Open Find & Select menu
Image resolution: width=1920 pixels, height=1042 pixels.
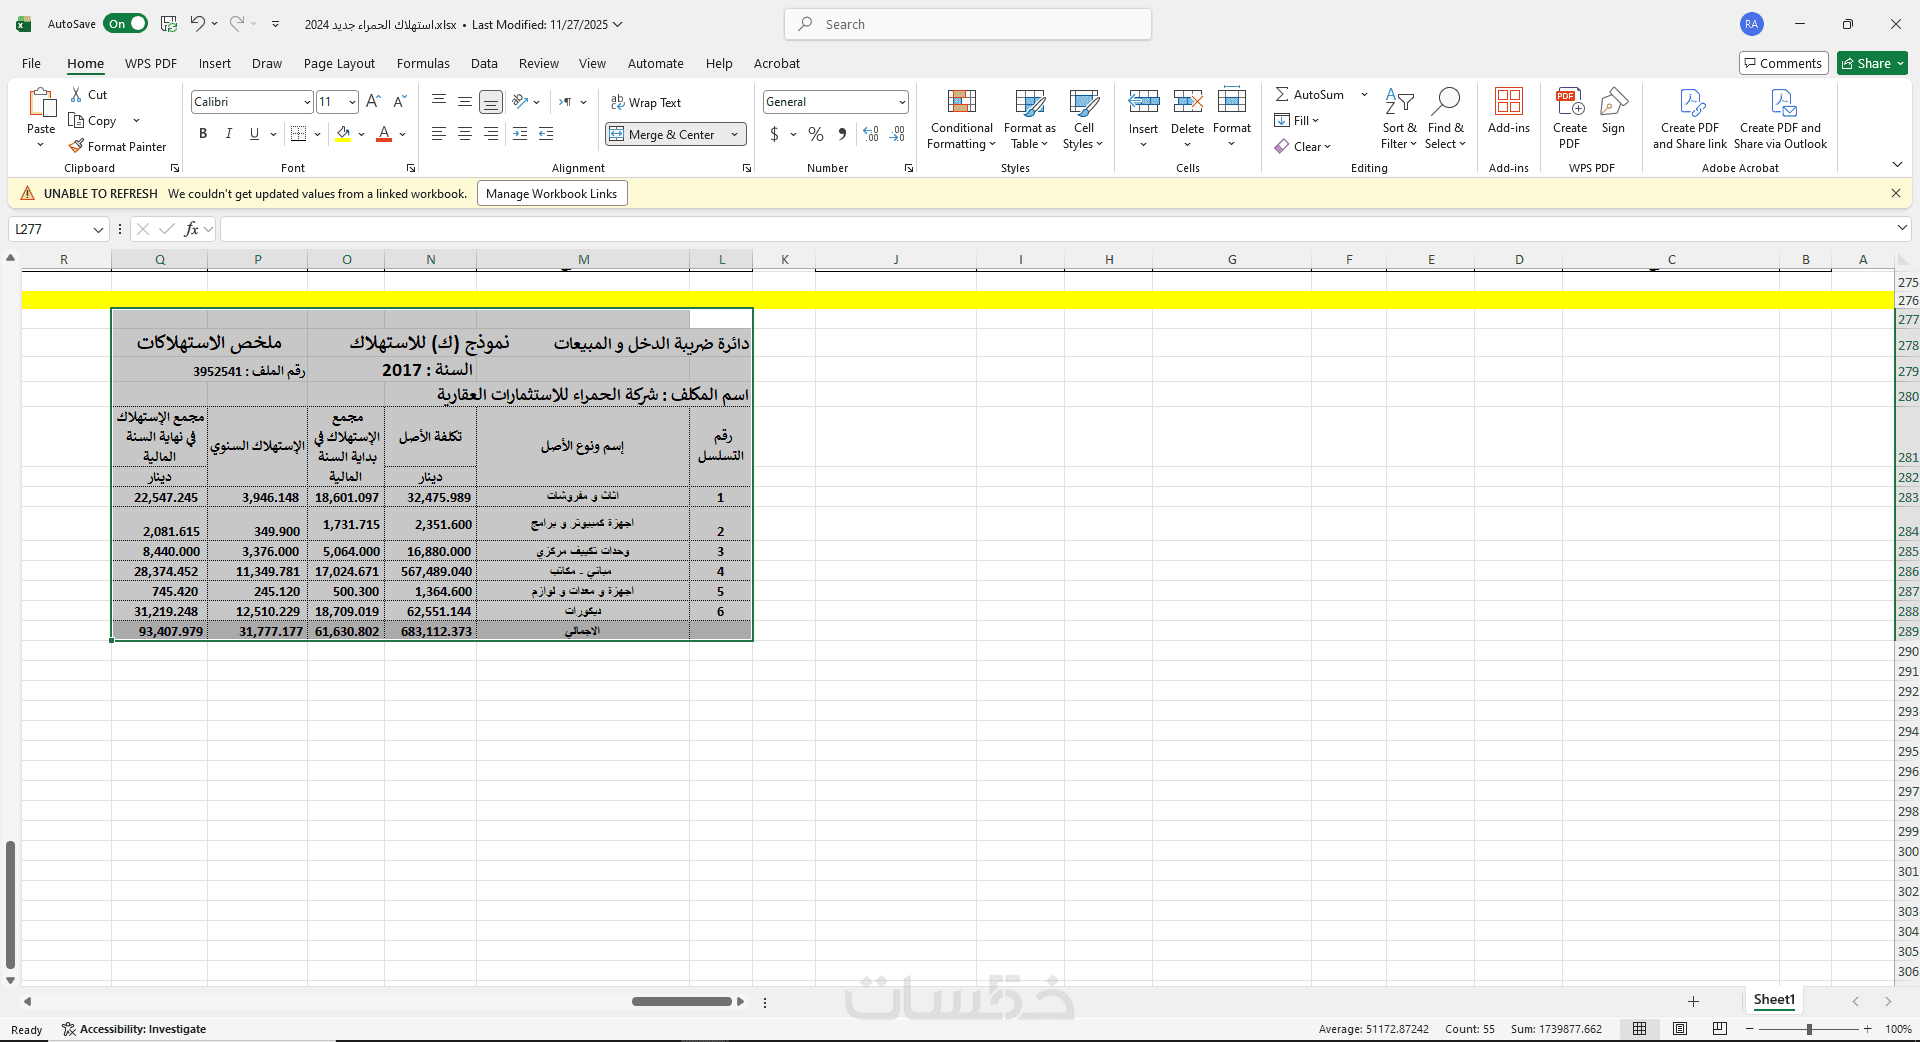1446,120
